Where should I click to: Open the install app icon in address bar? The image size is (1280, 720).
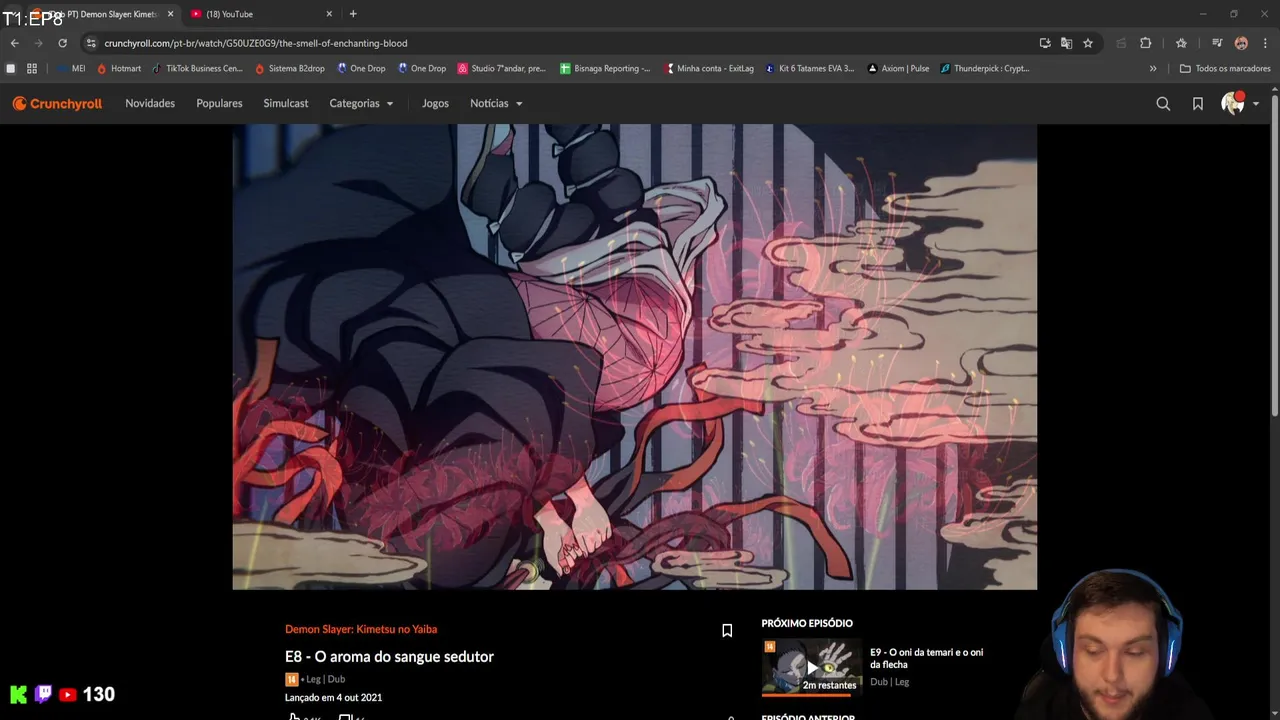1045,43
